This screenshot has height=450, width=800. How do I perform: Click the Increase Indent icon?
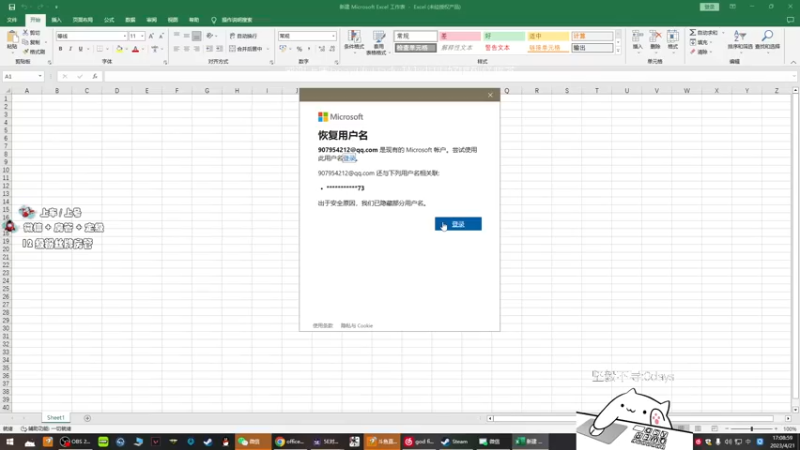tap(219, 48)
